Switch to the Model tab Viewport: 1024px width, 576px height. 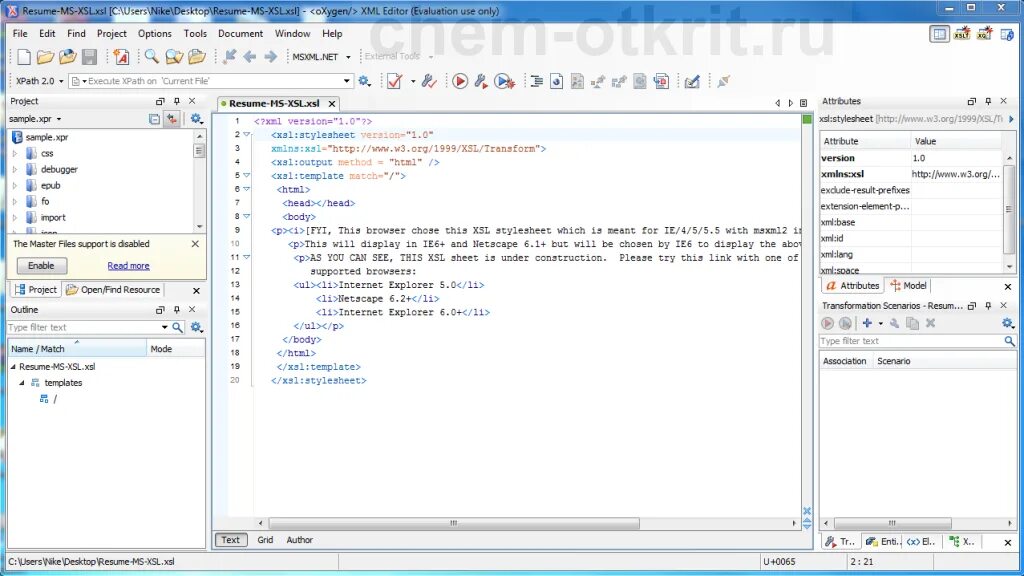[908, 285]
